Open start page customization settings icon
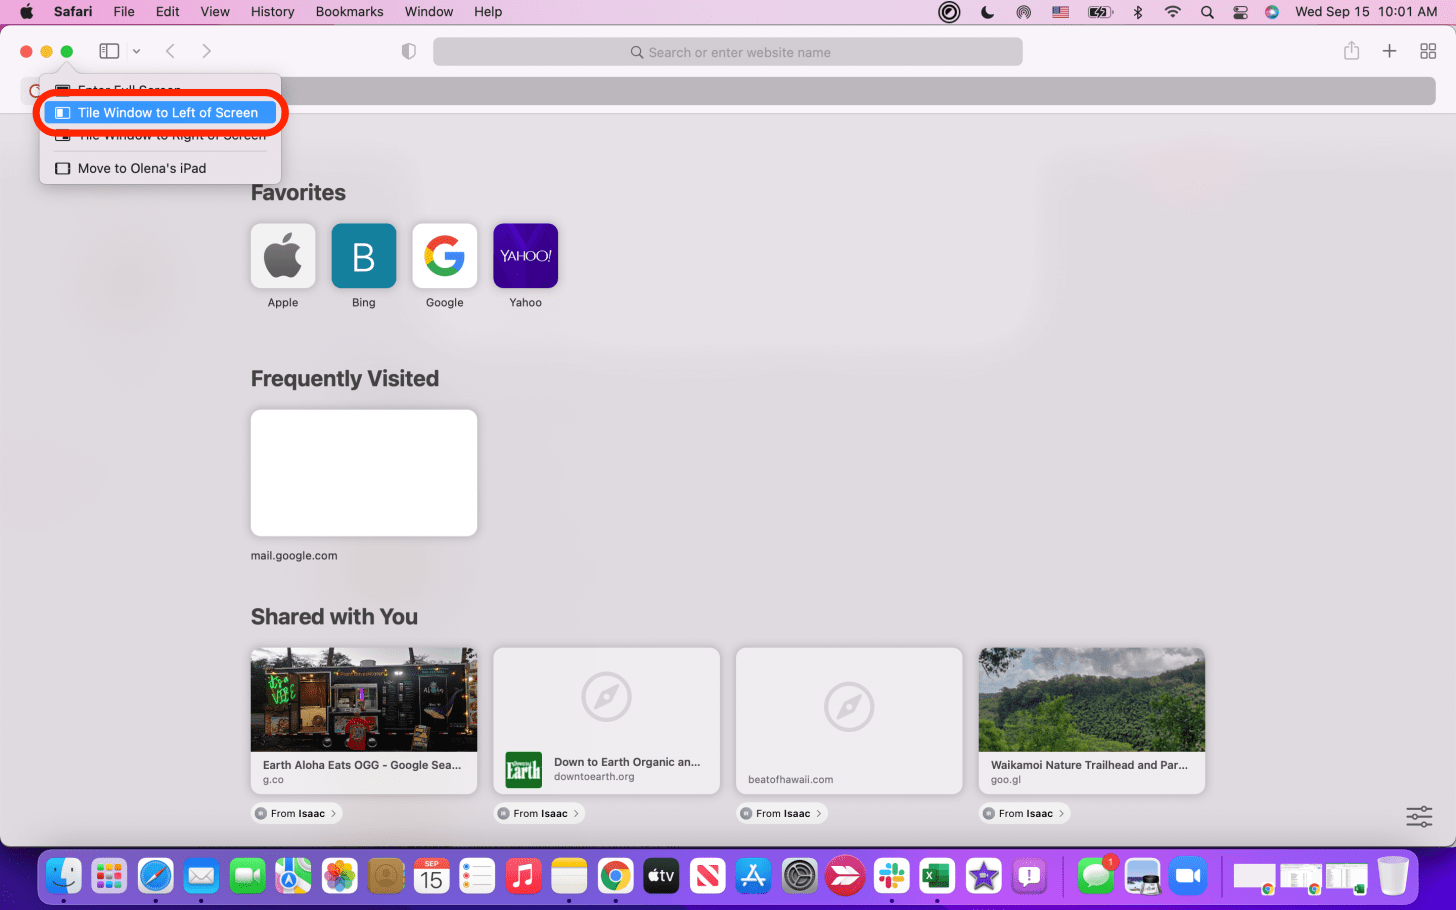Screen dimensions: 1456x910 pos(1418,816)
